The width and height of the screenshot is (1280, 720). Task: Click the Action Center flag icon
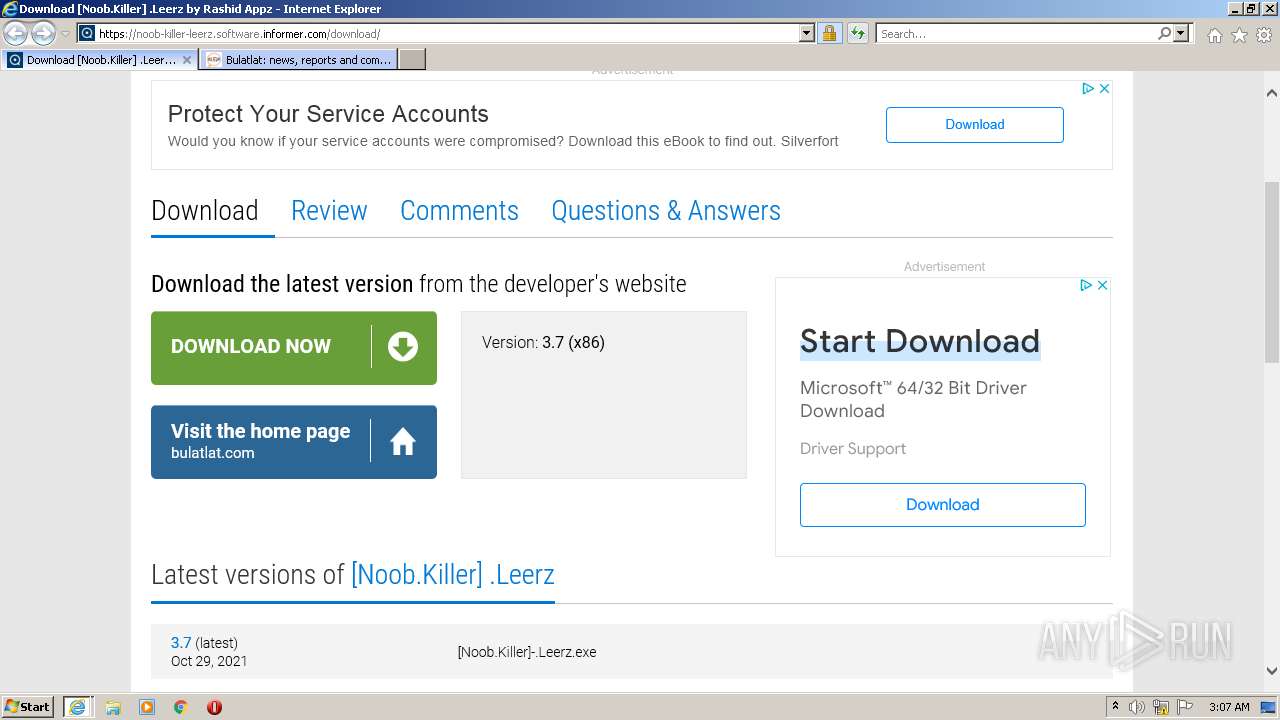1185,707
